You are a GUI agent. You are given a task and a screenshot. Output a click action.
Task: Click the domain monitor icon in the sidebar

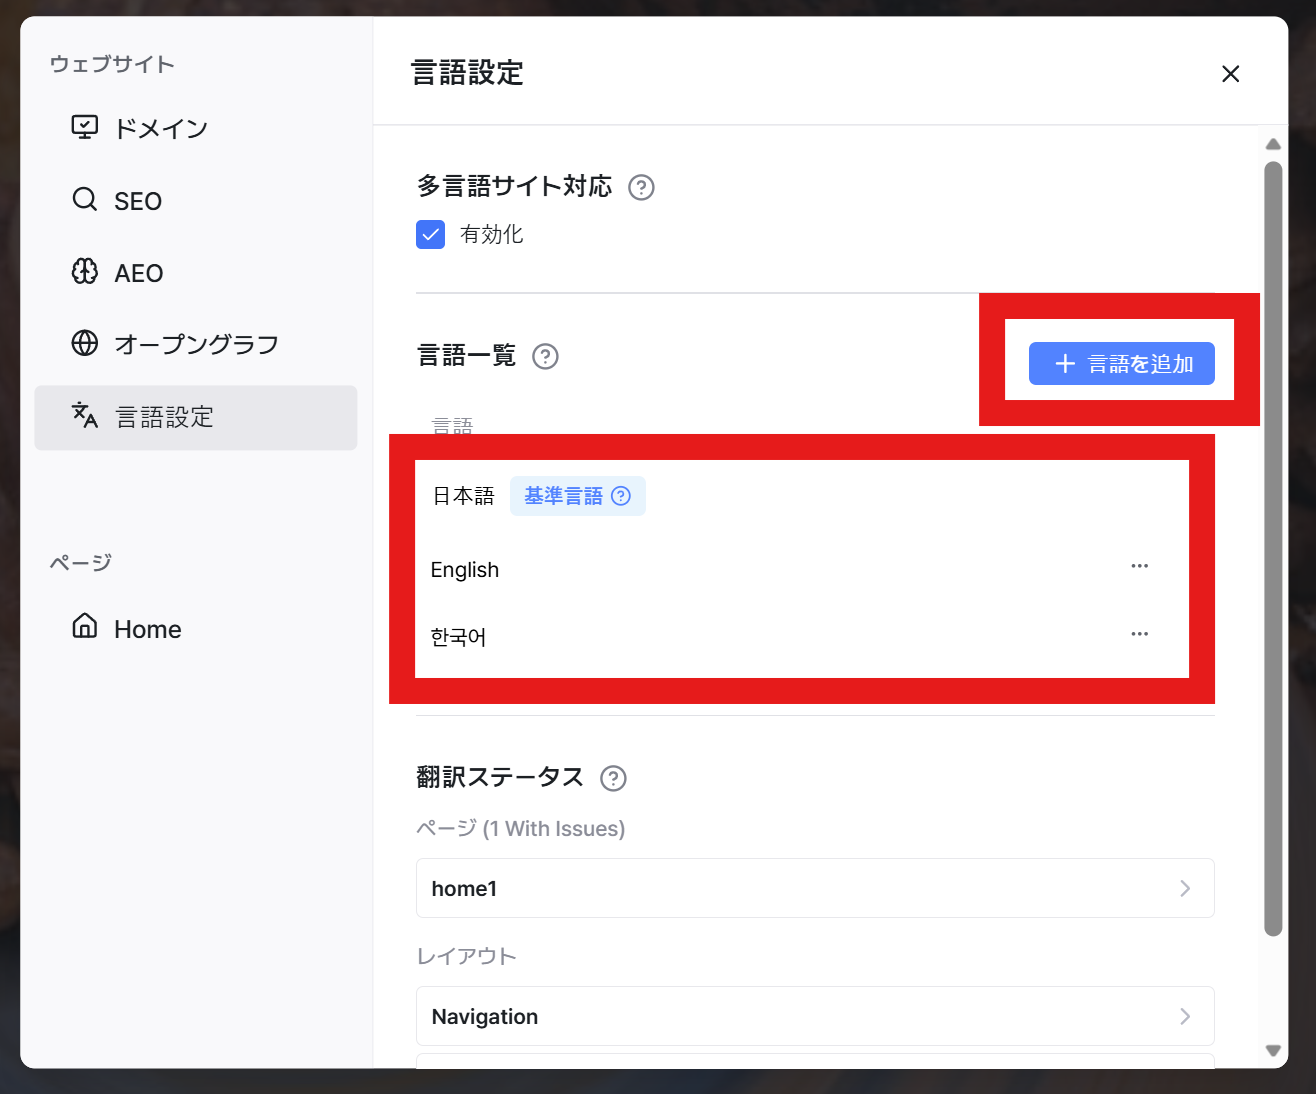coord(85,127)
